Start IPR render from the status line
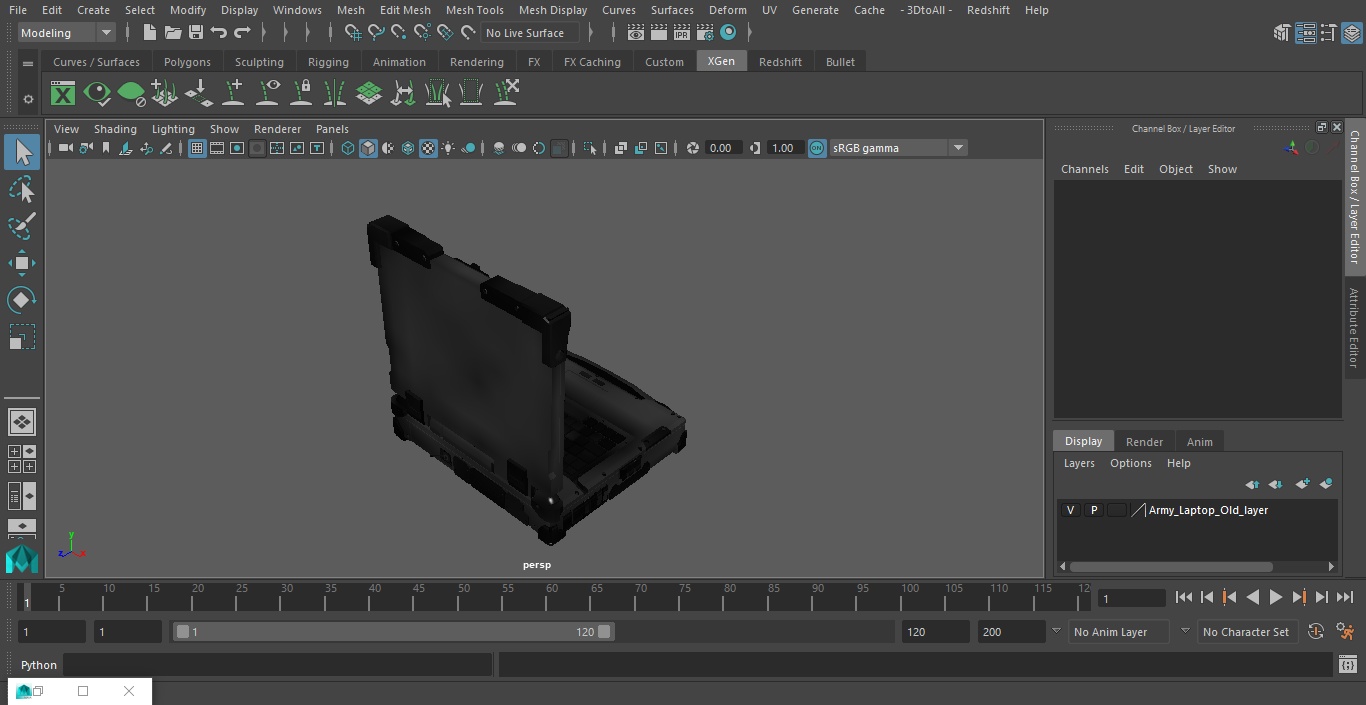 pyautogui.click(x=682, y=33)
